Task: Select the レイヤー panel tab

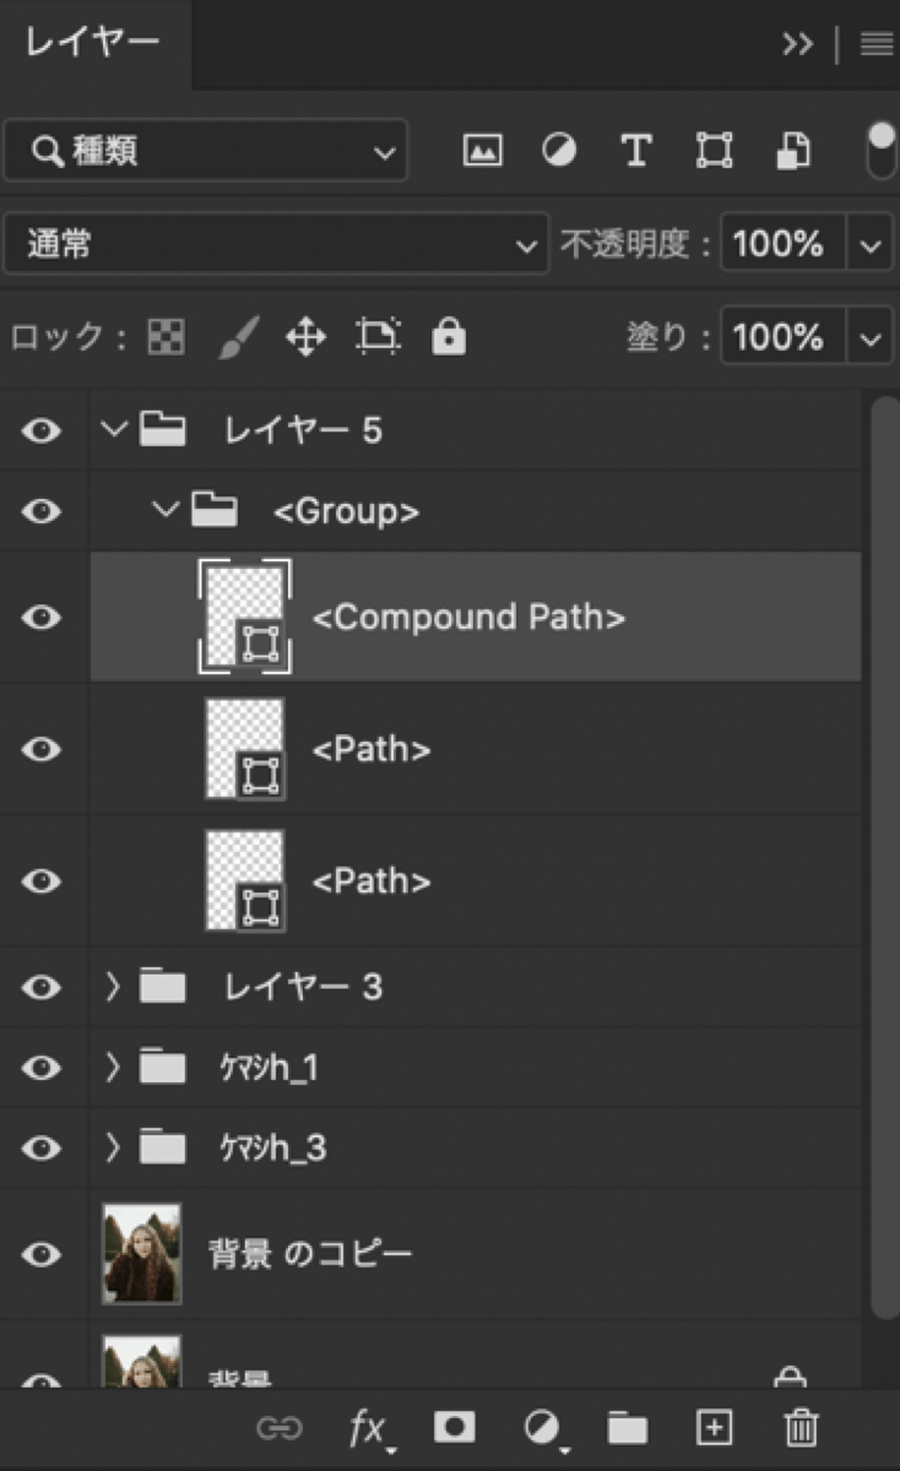Action: click(92, 42)
